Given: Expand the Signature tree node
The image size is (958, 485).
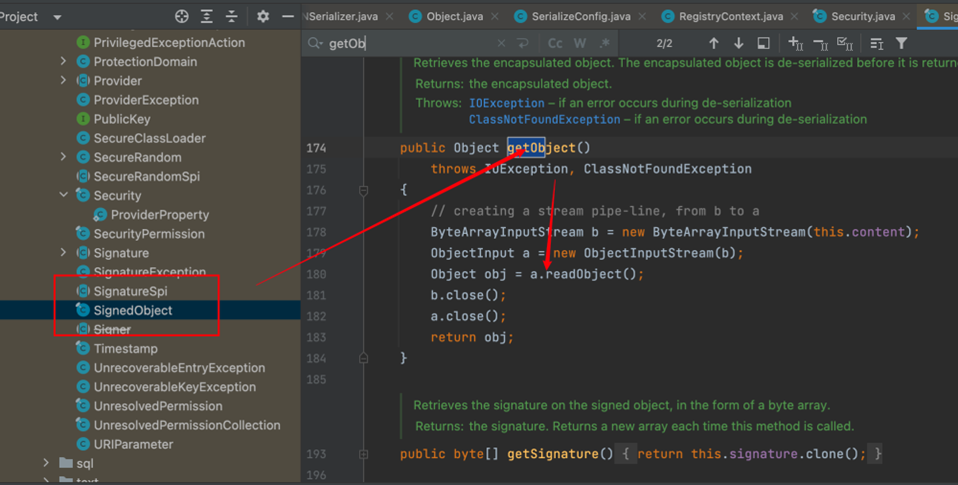Looking at the screenshot, I should coord(64,252).
